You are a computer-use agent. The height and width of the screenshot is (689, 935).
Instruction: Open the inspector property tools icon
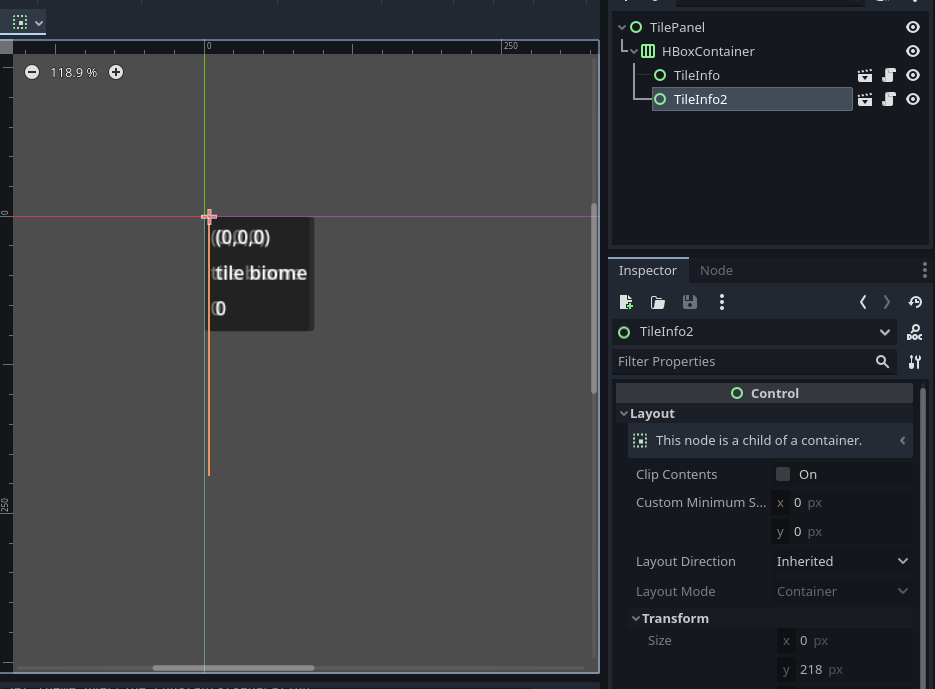point(915,362)
